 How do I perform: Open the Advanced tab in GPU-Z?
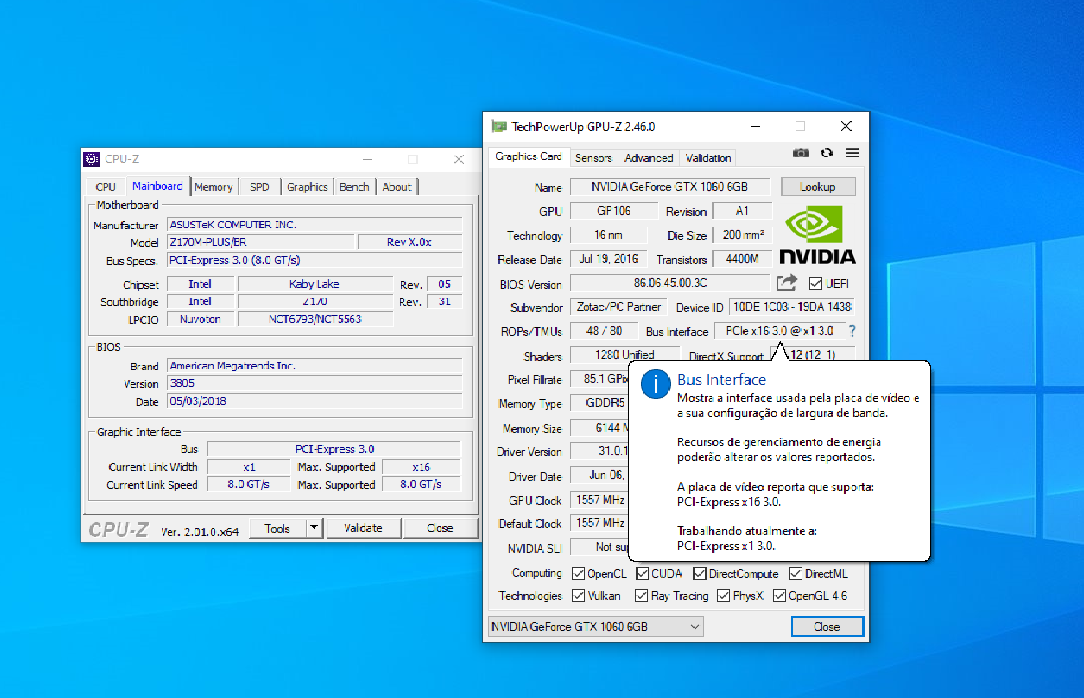tap(648, 158)
